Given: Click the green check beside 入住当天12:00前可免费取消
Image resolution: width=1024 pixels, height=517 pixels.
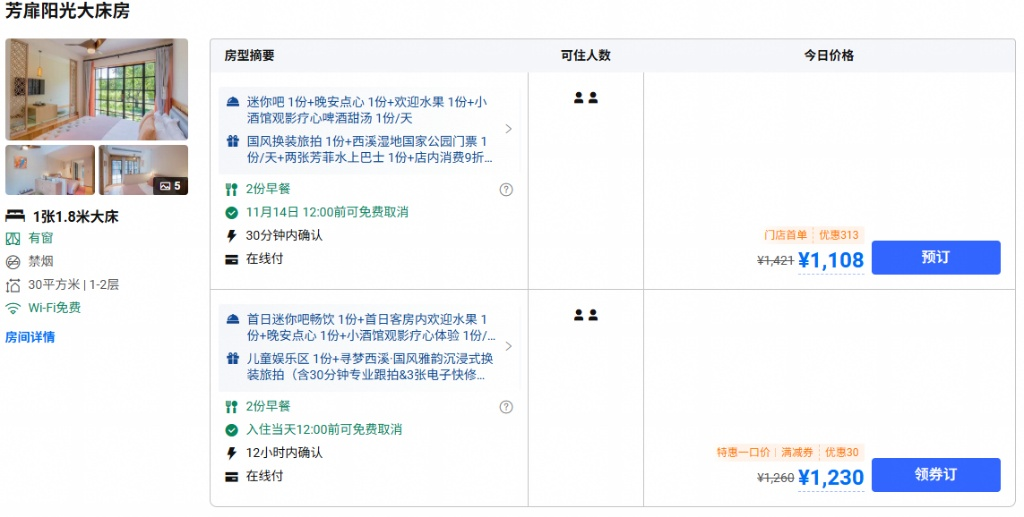Looking at the screenshot, I should coord(231,430).
